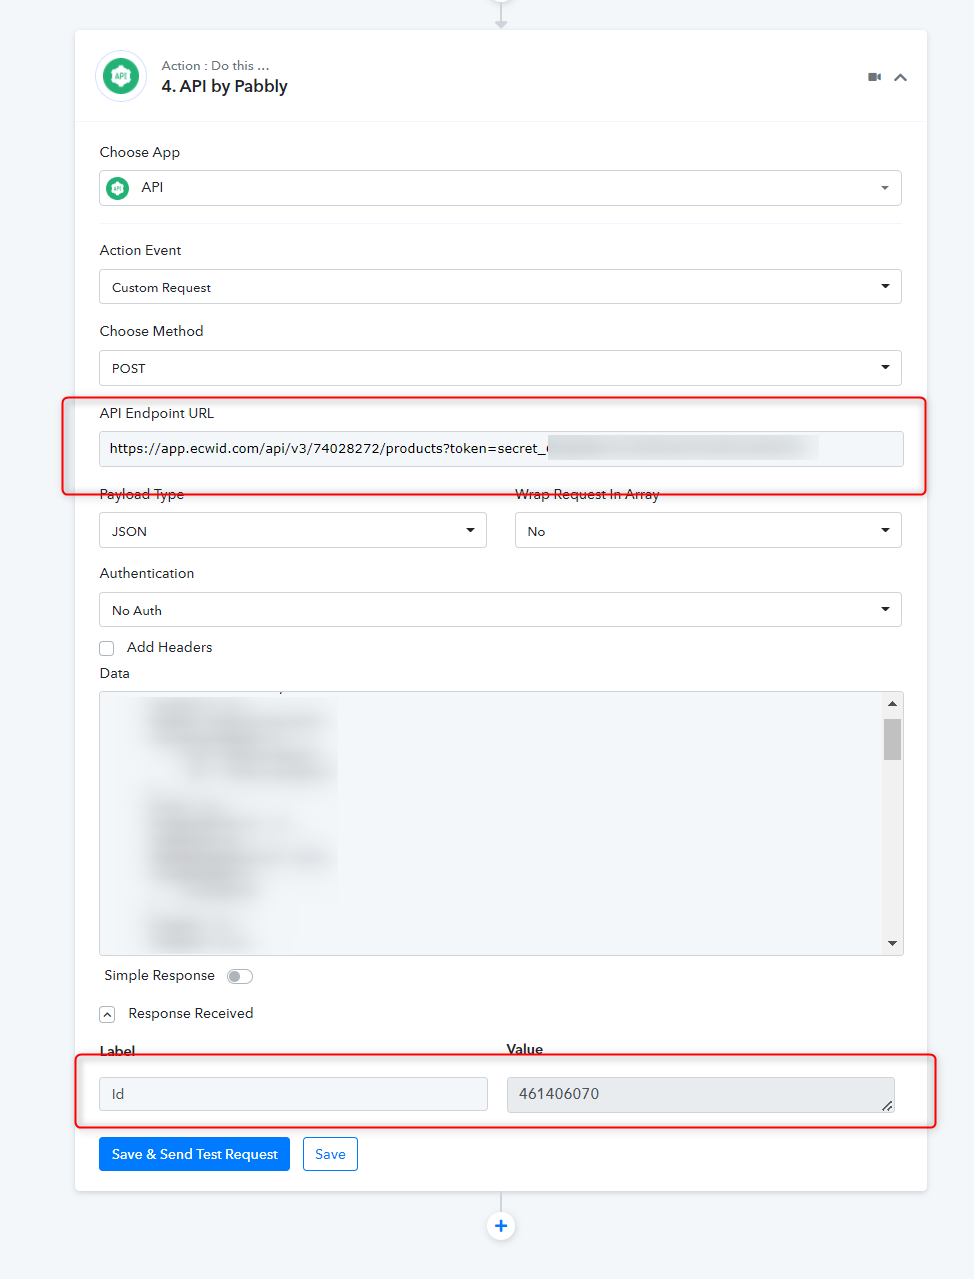Image resolution: width=974 pixels, height=1279 pixels.
Task: Click the API Endpoint URL field
Action: click(501, 448)
